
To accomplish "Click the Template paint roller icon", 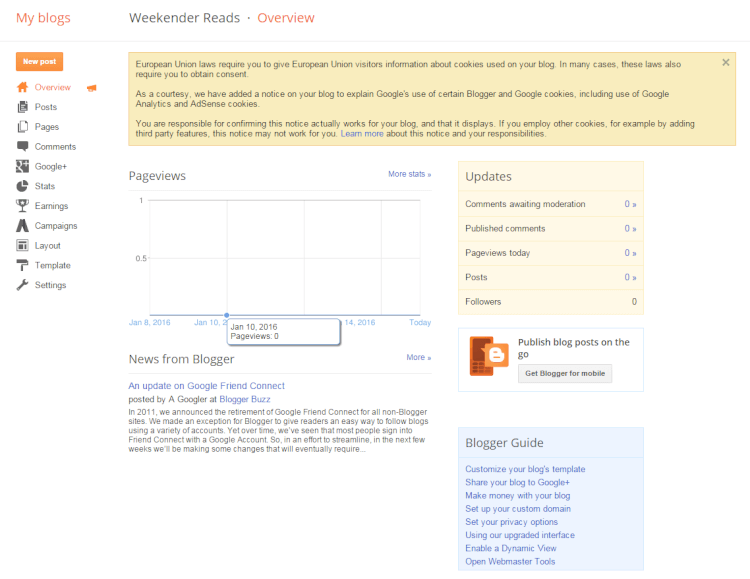I will click(x=22, y=265).
